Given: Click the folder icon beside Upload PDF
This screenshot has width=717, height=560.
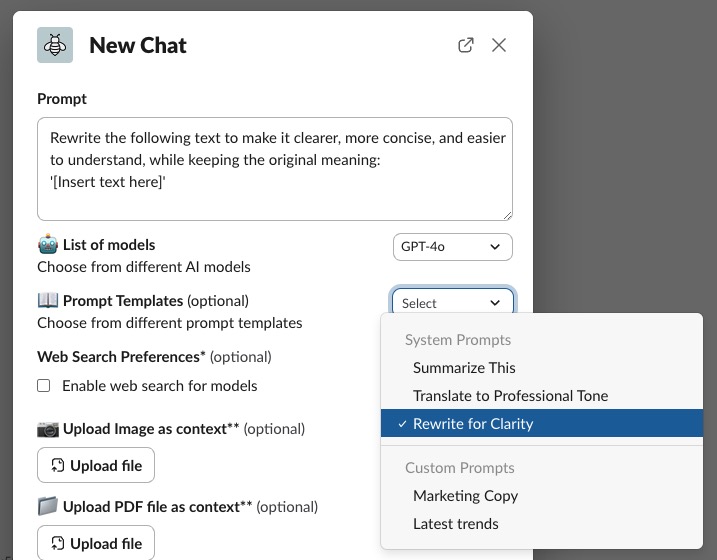Looking at the screenshot, I should pyautogui.click(x=48, y=506).
